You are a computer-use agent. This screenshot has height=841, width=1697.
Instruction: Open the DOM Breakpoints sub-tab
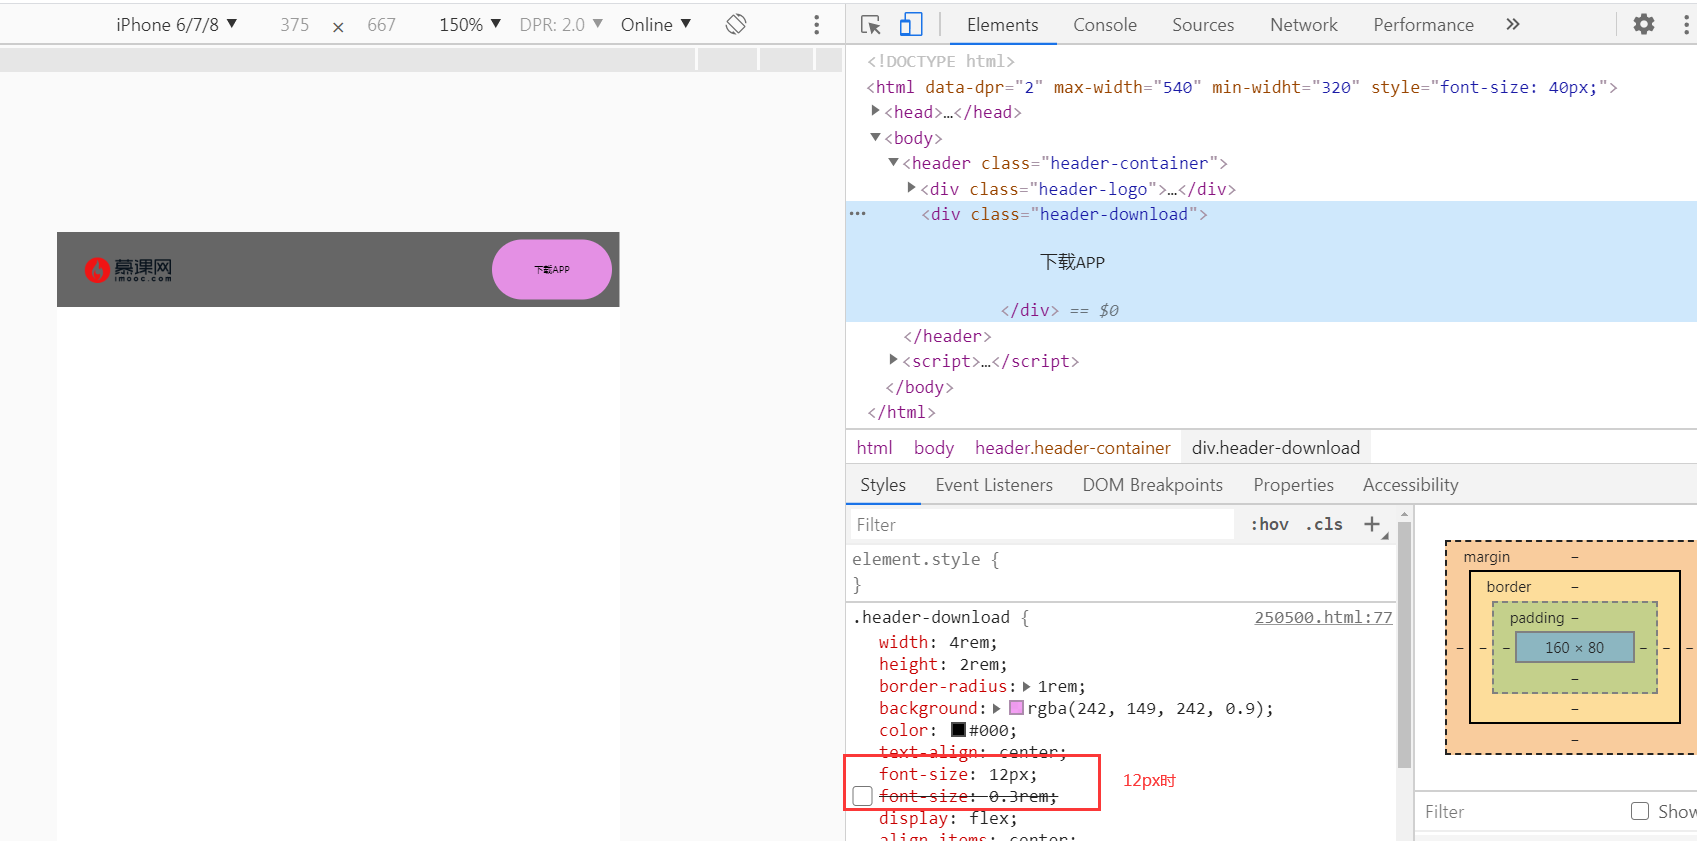1152,485
